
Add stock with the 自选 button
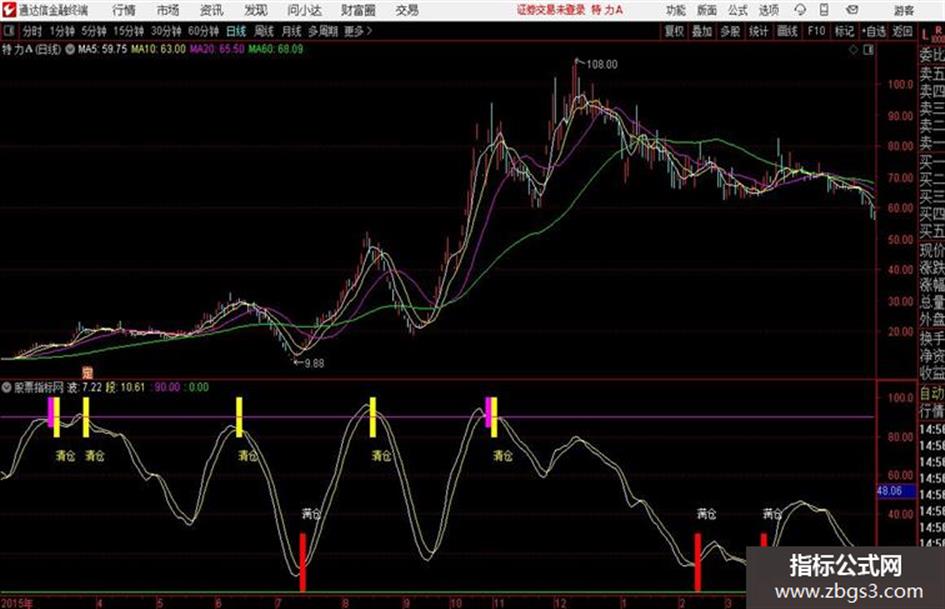coord(874,31)
